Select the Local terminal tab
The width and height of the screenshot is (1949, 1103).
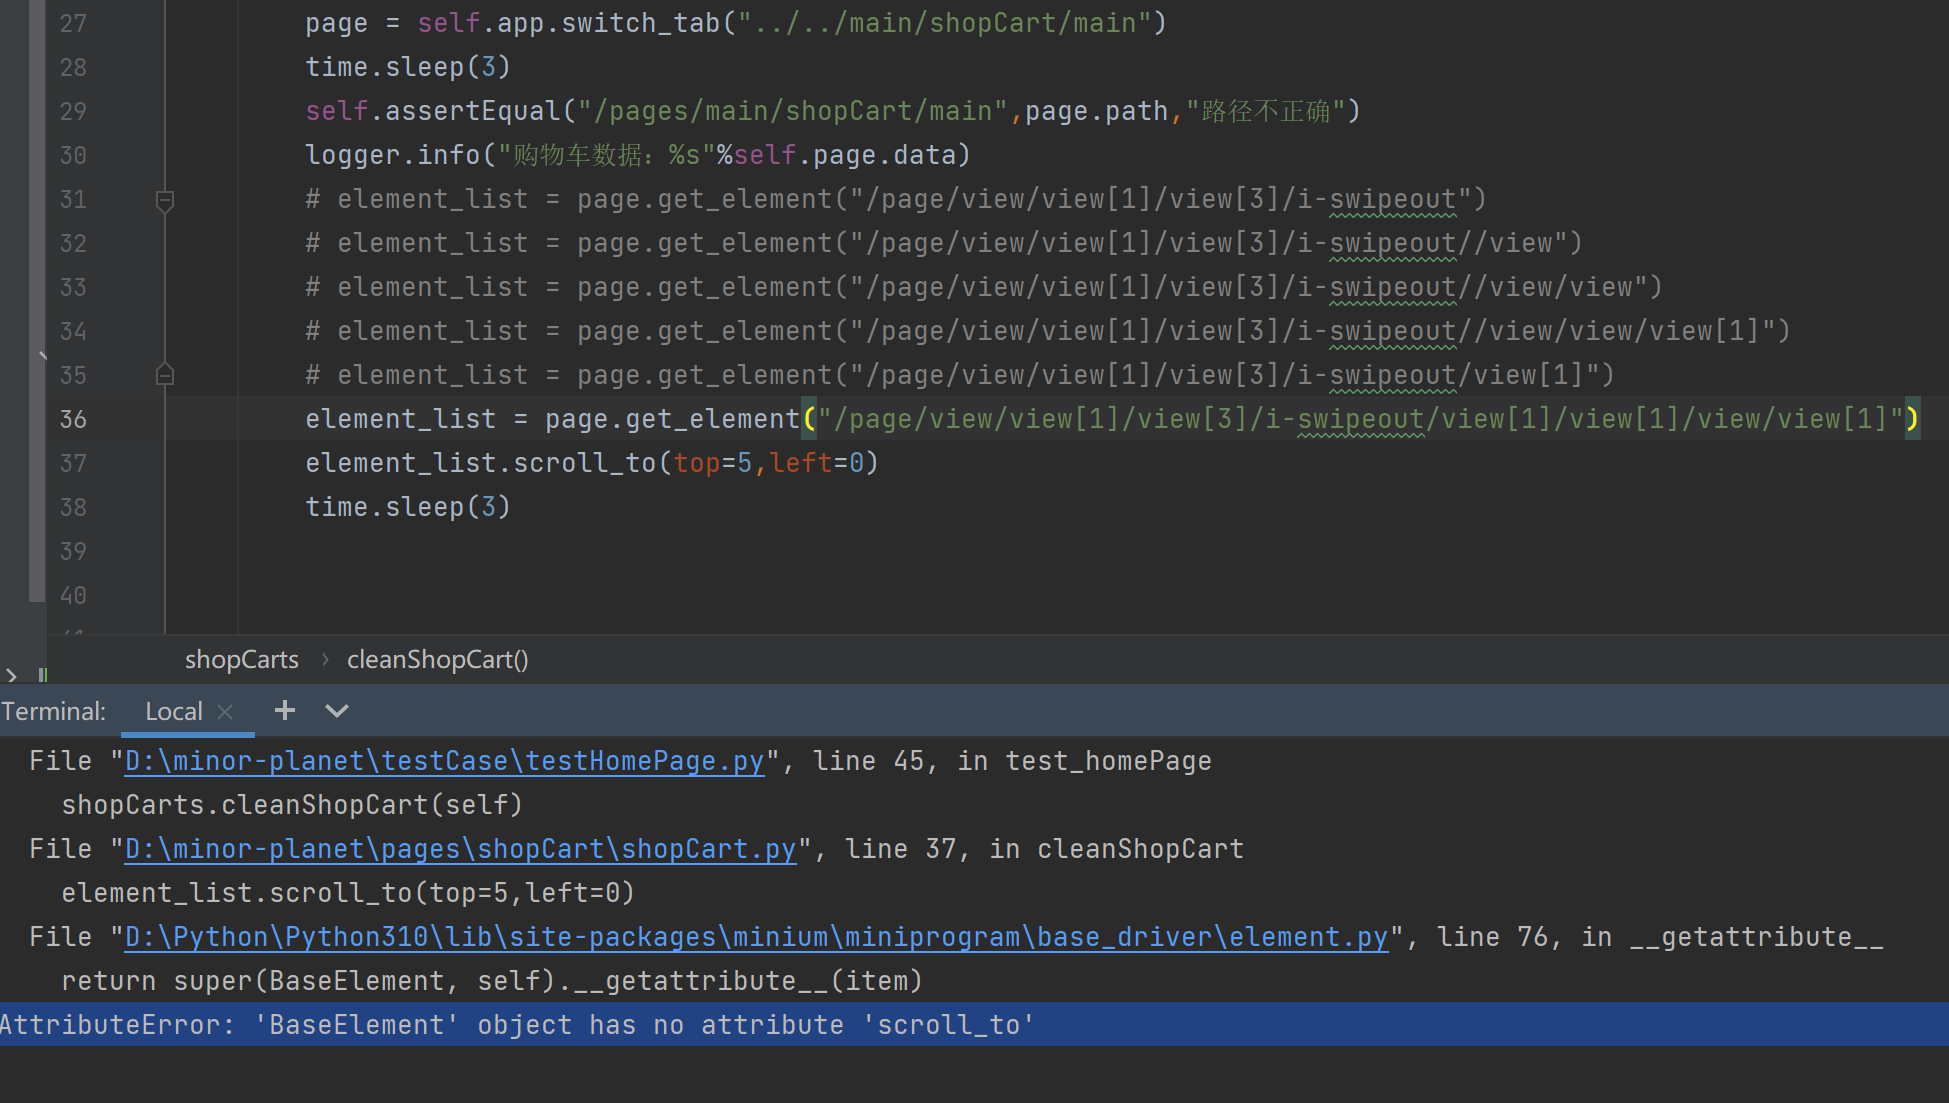click(173, 712)
